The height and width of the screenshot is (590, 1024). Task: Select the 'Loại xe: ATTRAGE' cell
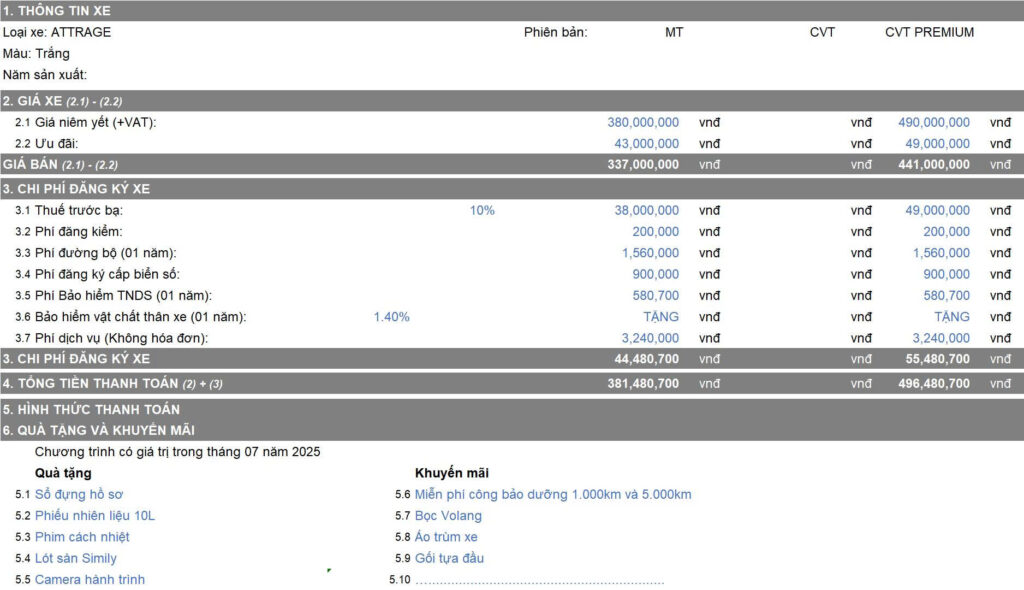tap(57, 32)
